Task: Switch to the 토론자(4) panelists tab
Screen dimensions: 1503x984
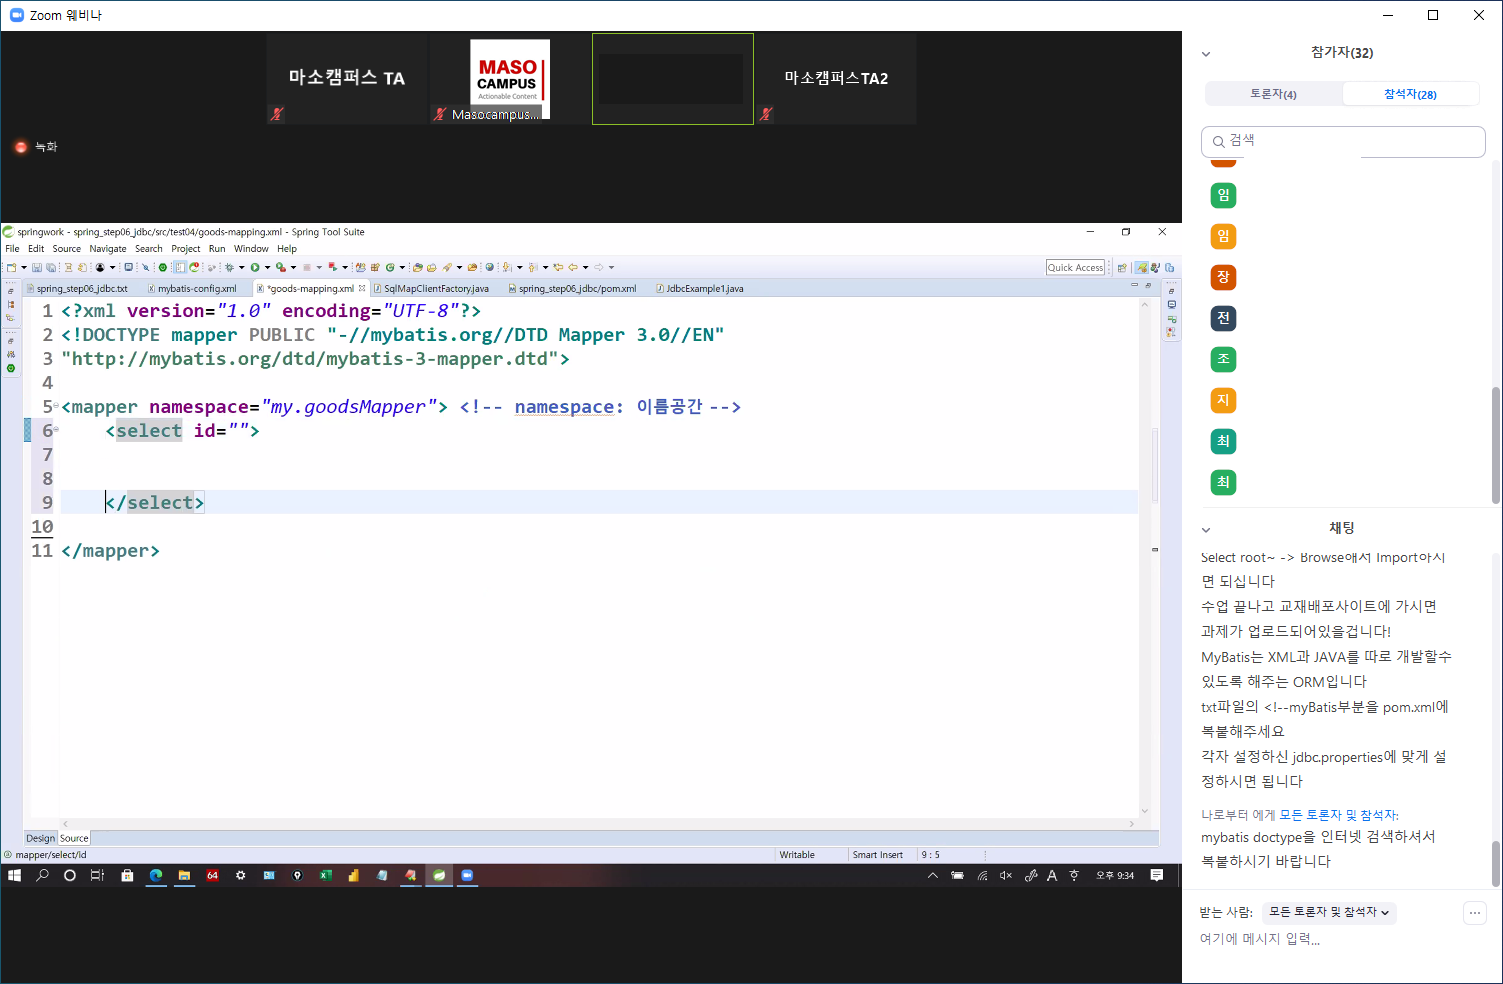Action: coord(1273,94)
